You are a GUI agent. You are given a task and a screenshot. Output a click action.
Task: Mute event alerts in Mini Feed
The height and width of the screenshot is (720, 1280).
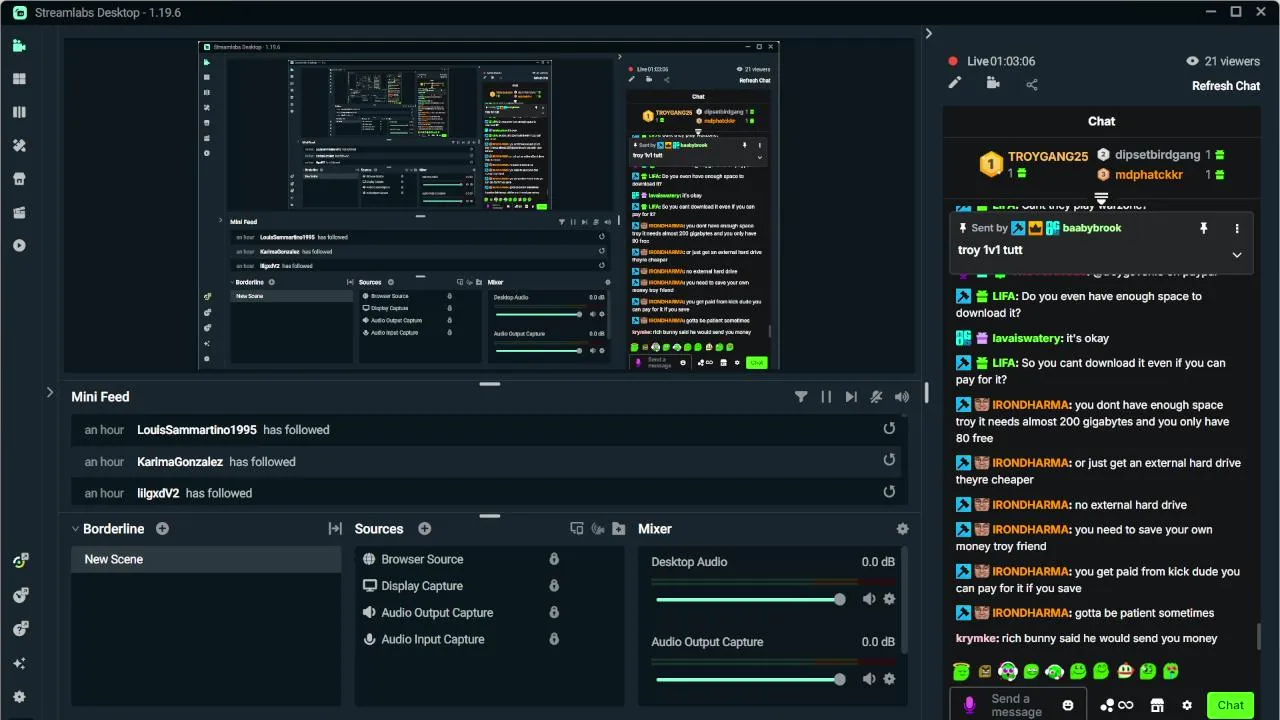coord(877,397)
